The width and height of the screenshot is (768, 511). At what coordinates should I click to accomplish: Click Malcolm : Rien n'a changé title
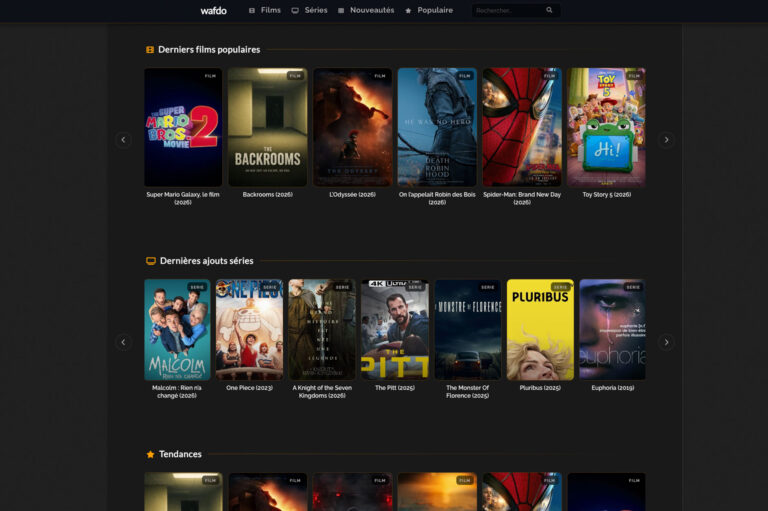[x=177, y=391]
